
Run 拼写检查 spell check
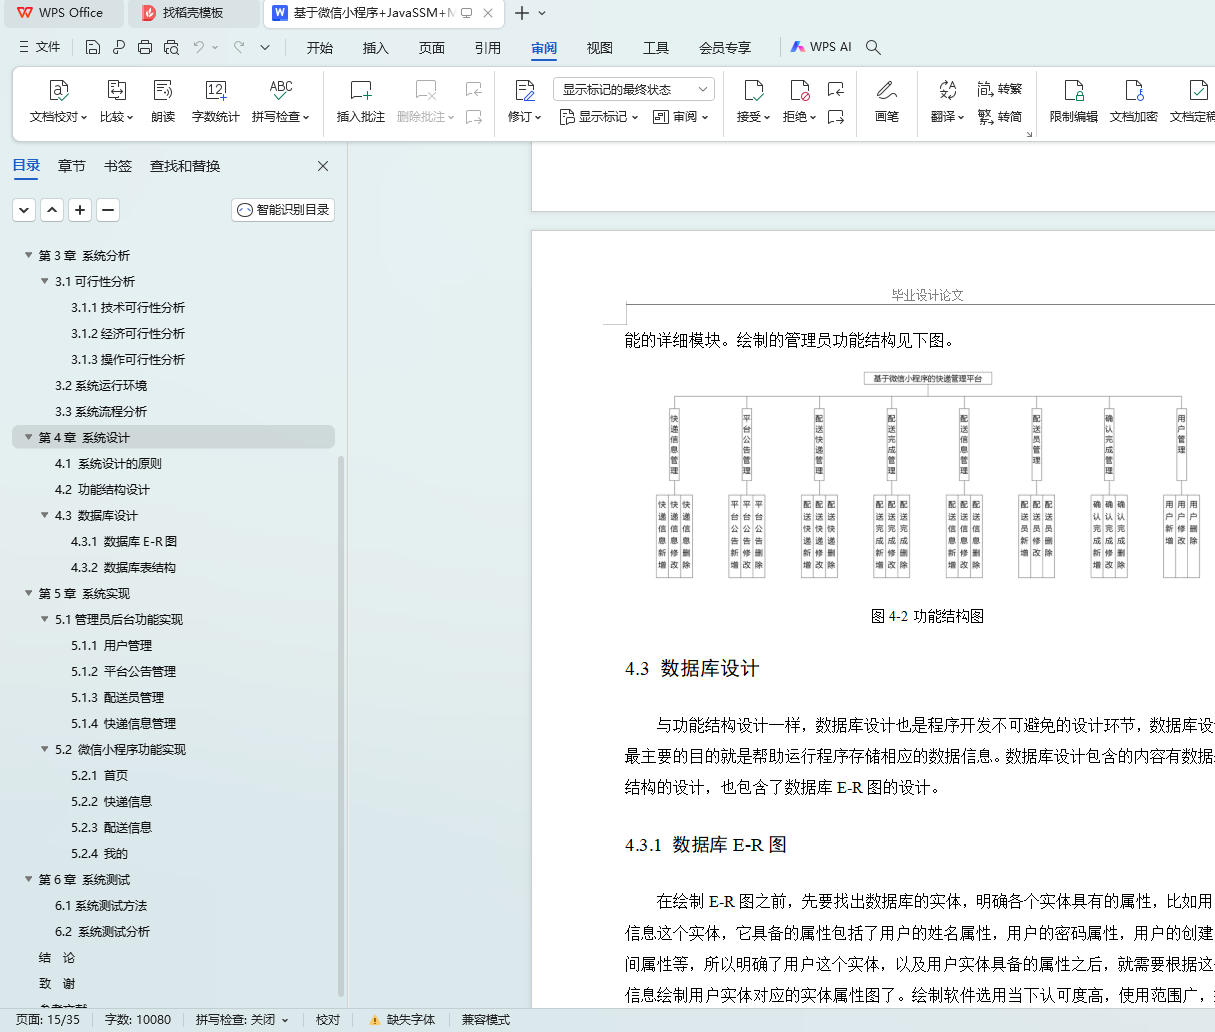(x=281, y=102)
